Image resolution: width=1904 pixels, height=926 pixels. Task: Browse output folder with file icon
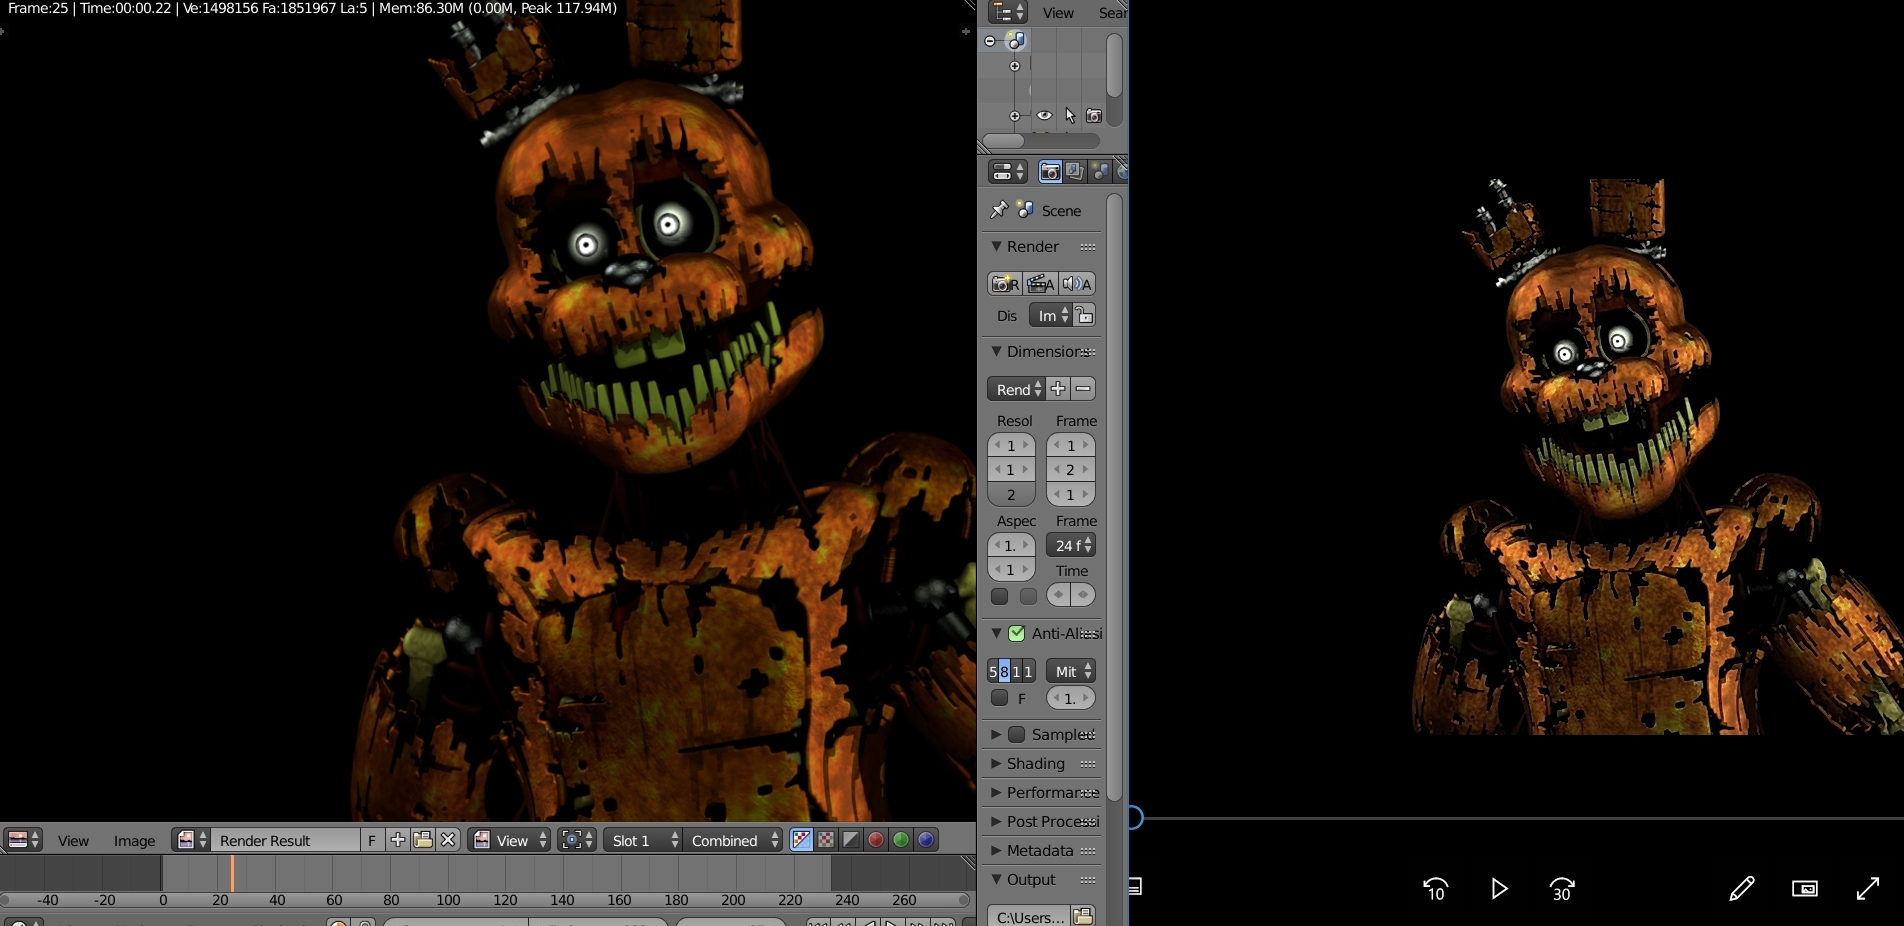point(1083,916)
